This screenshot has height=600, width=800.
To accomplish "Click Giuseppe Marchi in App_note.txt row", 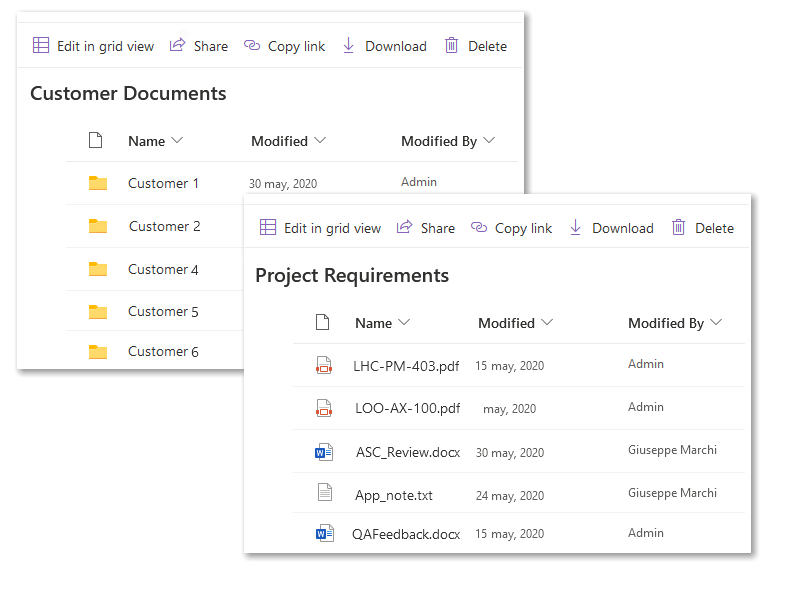I will (672, 492).
